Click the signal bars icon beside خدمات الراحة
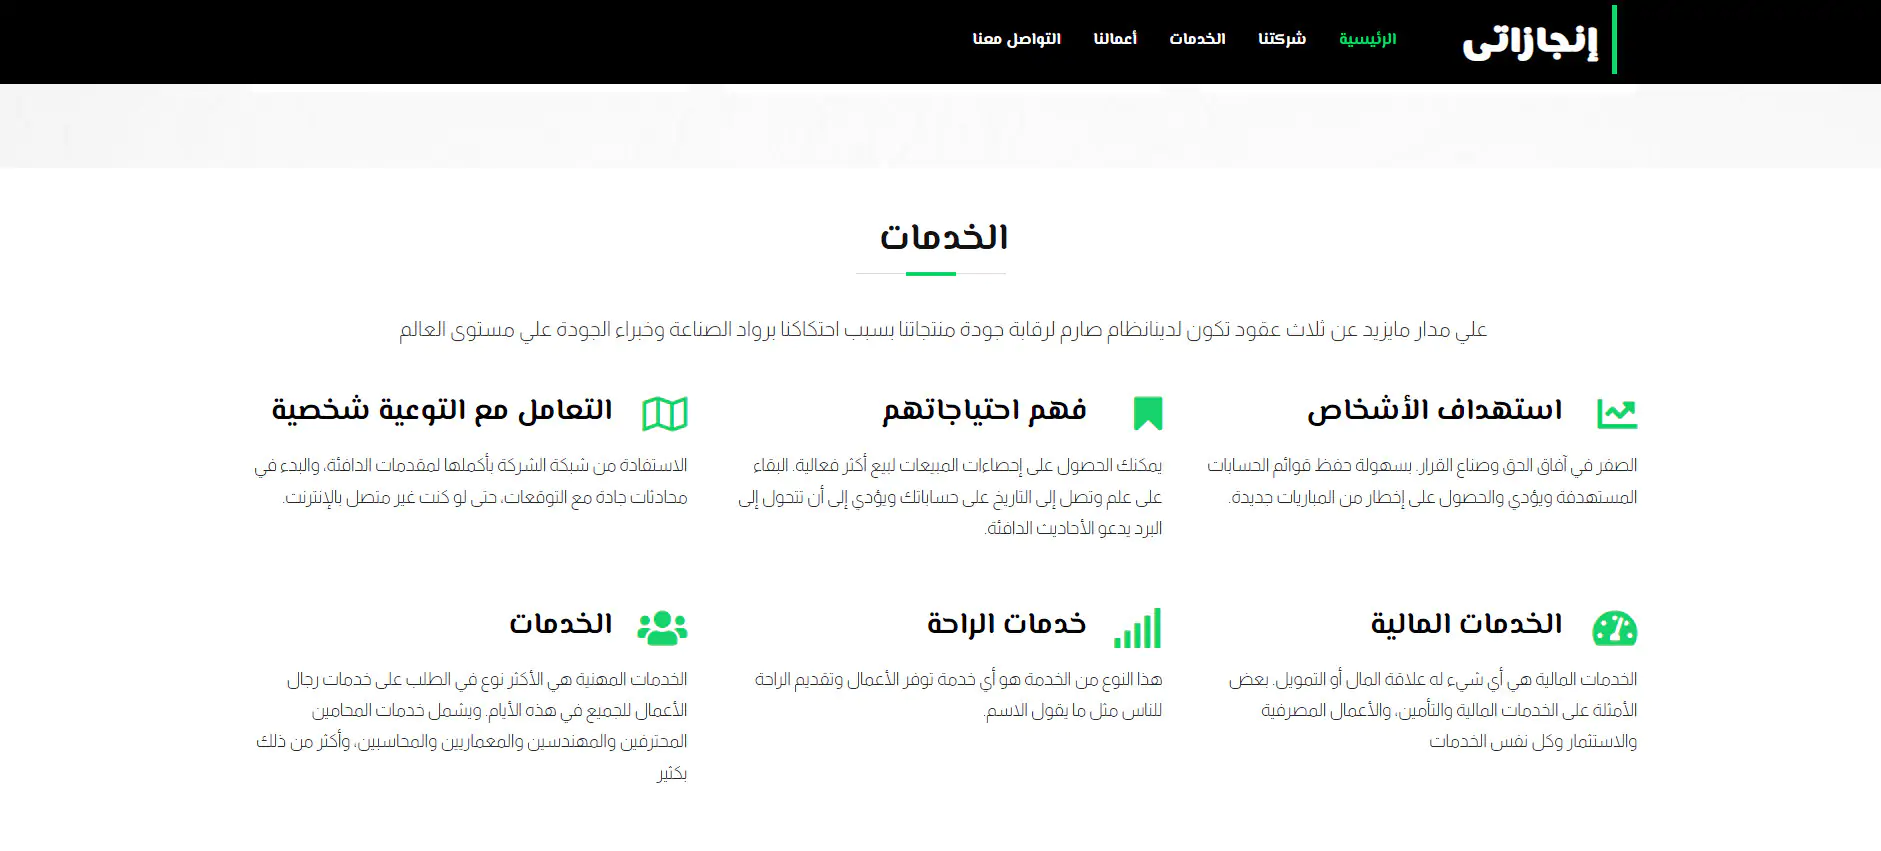The height and width of the screenshot is (851, 1881). pyautogui.click(x=1138, y=628)
